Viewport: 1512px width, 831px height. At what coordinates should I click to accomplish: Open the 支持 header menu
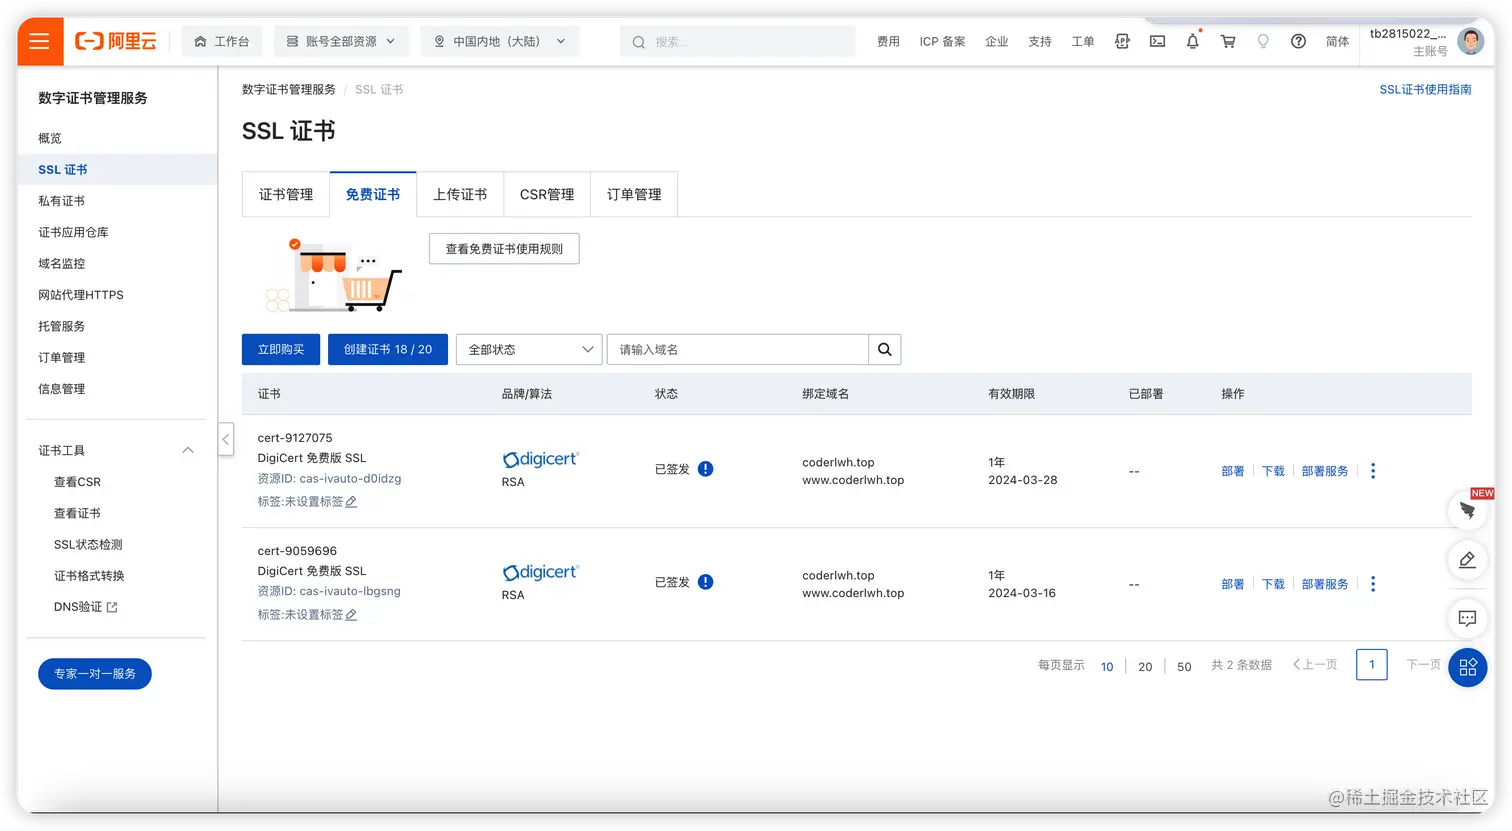point(1040,41)
